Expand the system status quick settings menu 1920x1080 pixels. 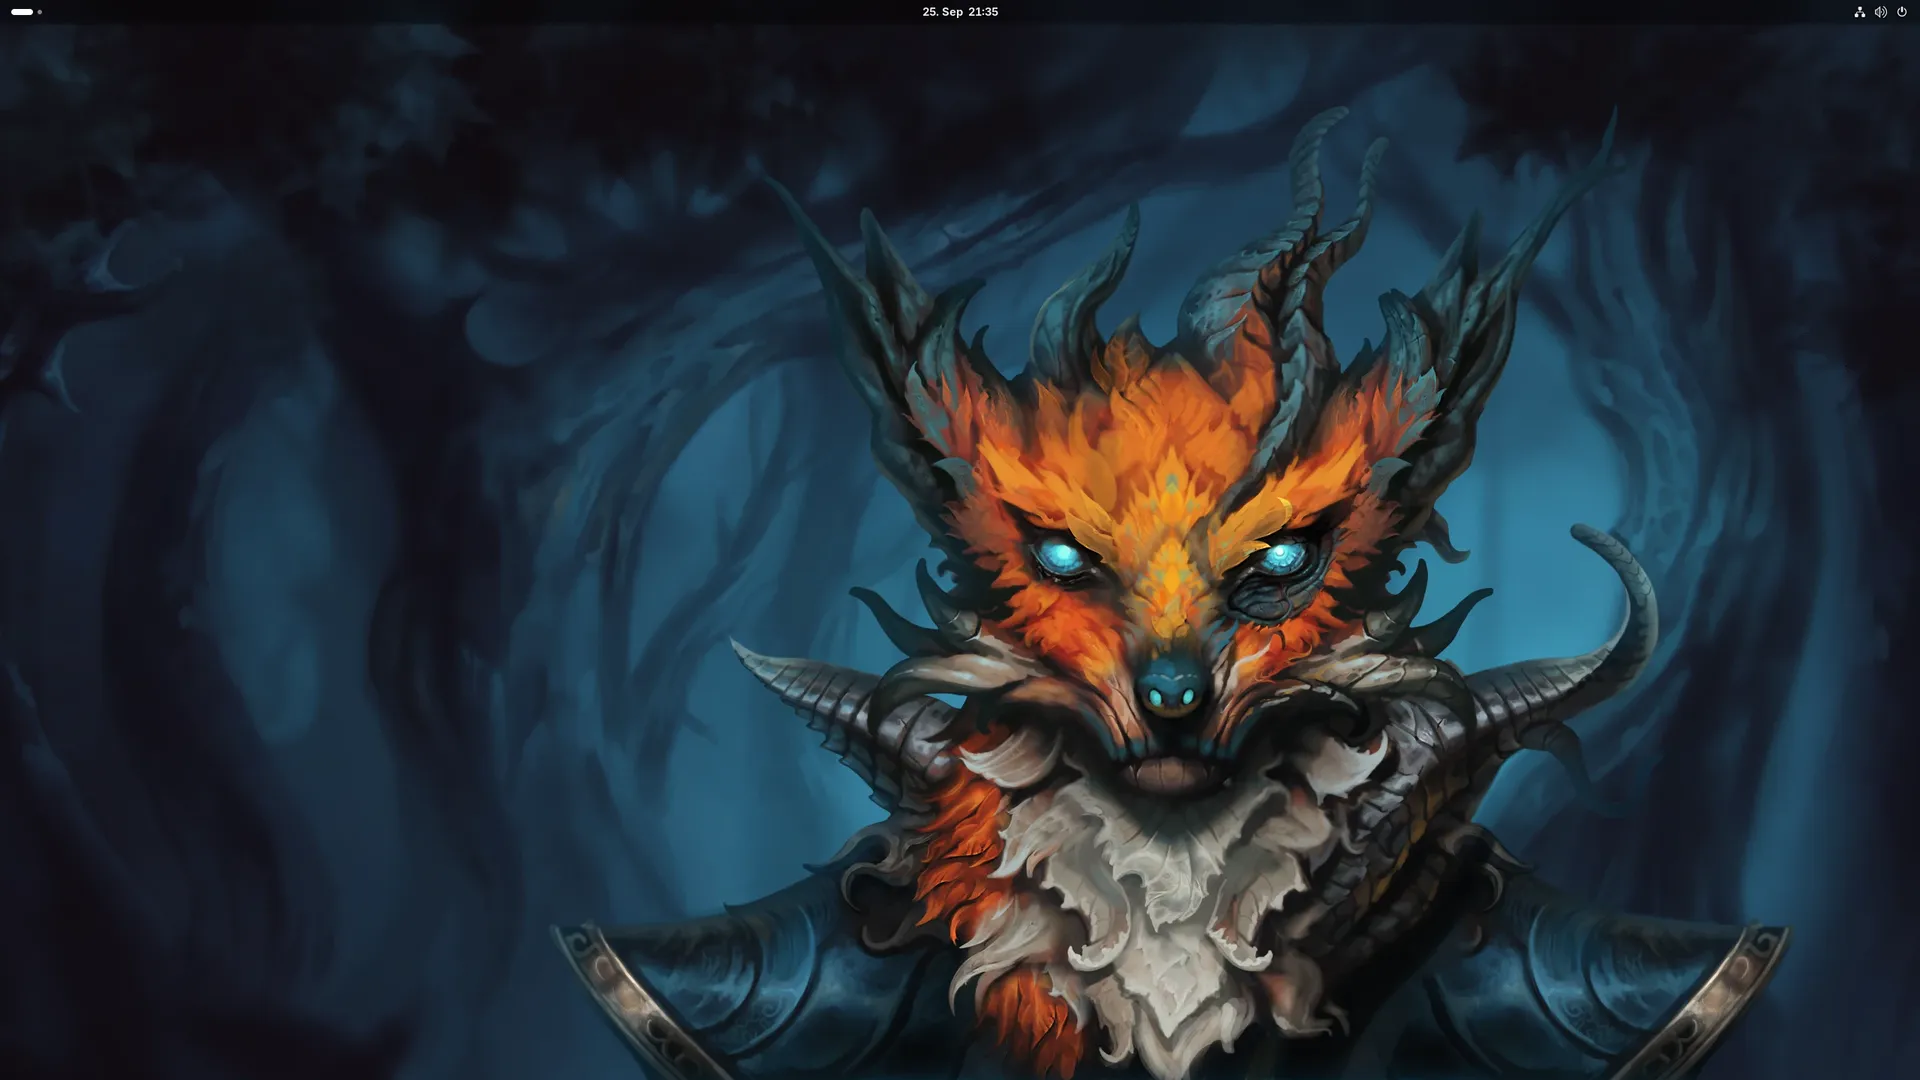click(x=1880, y=12)
